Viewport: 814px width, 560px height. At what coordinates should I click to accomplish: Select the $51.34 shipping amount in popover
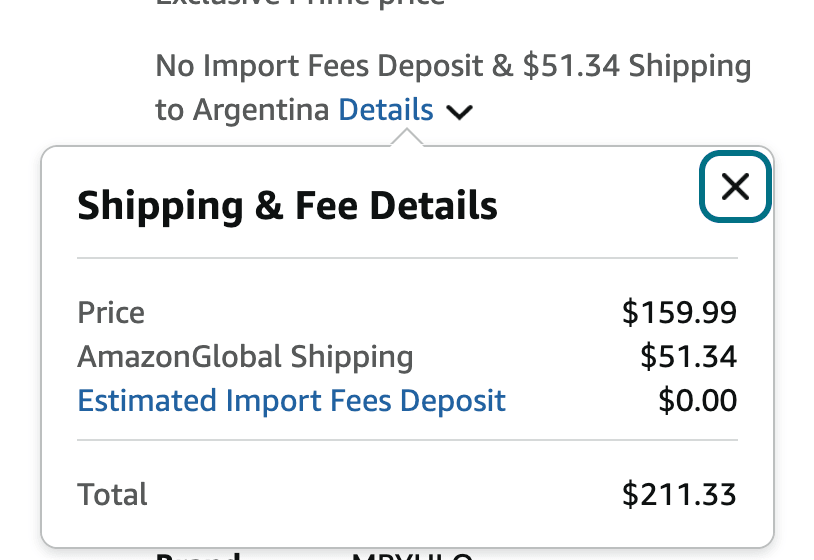coord(688,357)
